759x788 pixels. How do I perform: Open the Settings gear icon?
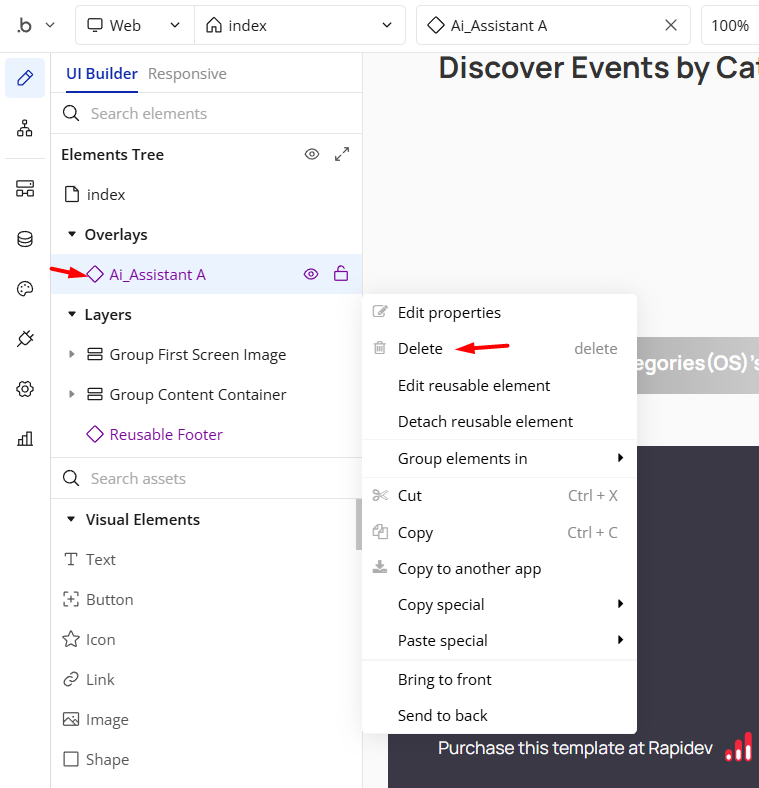pyautogui.click(x=25, y=389)
